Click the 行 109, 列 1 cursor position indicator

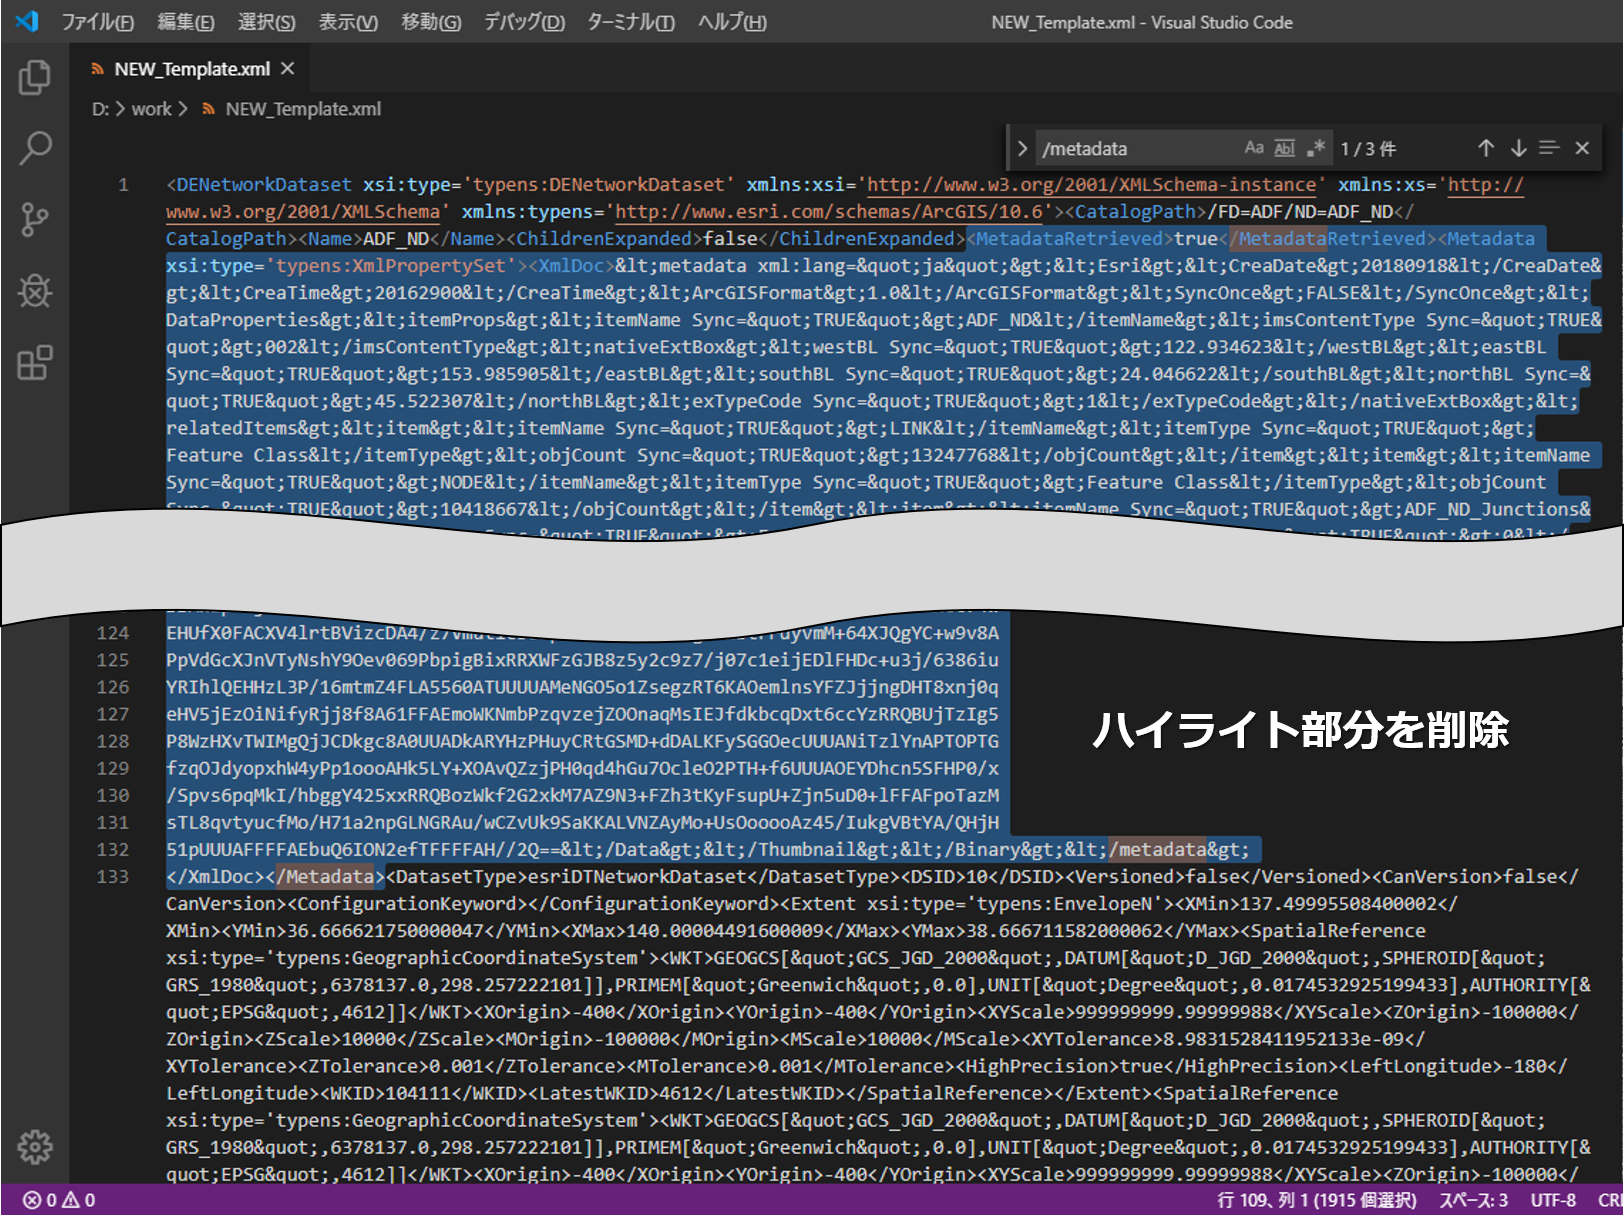(x=1317, y=1200)
